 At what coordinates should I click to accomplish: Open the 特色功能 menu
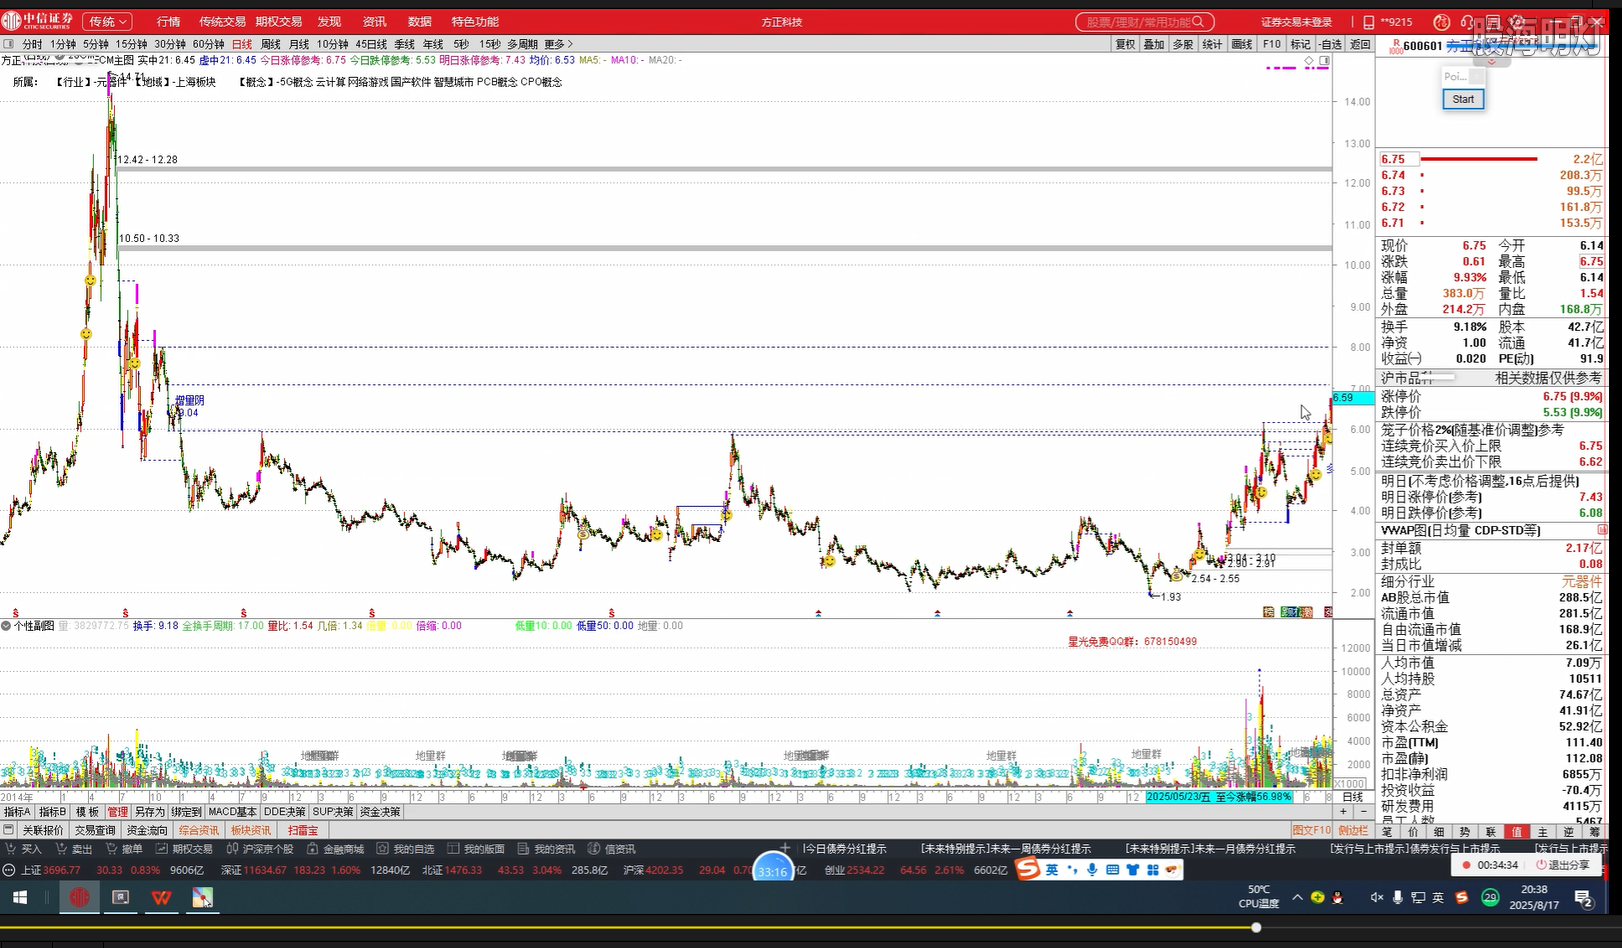click(x=475, y=21)
